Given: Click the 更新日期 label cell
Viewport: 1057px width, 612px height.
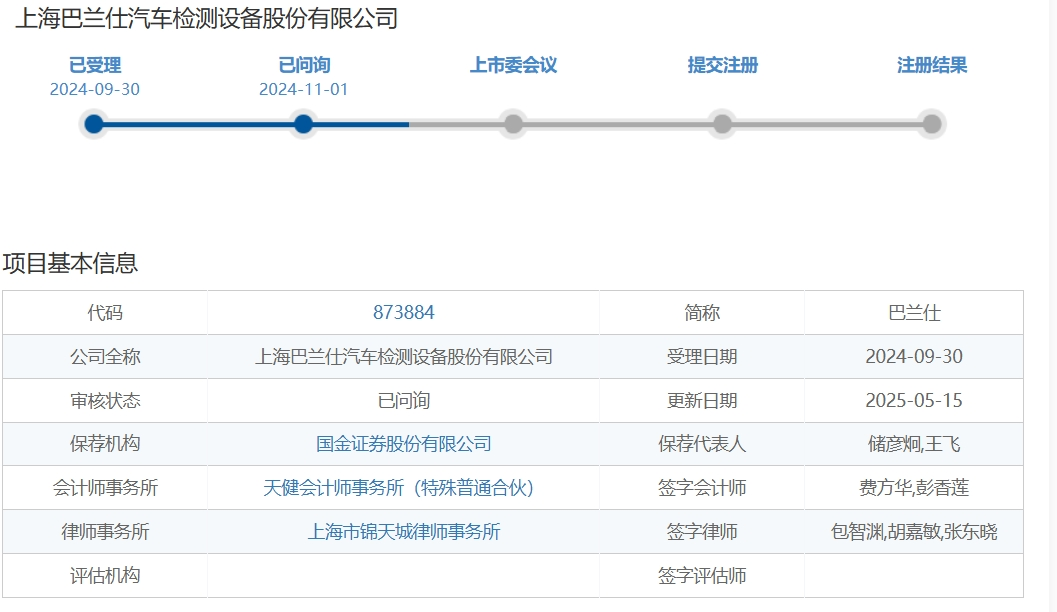Looking at the screenshot, I should [702, 400].
